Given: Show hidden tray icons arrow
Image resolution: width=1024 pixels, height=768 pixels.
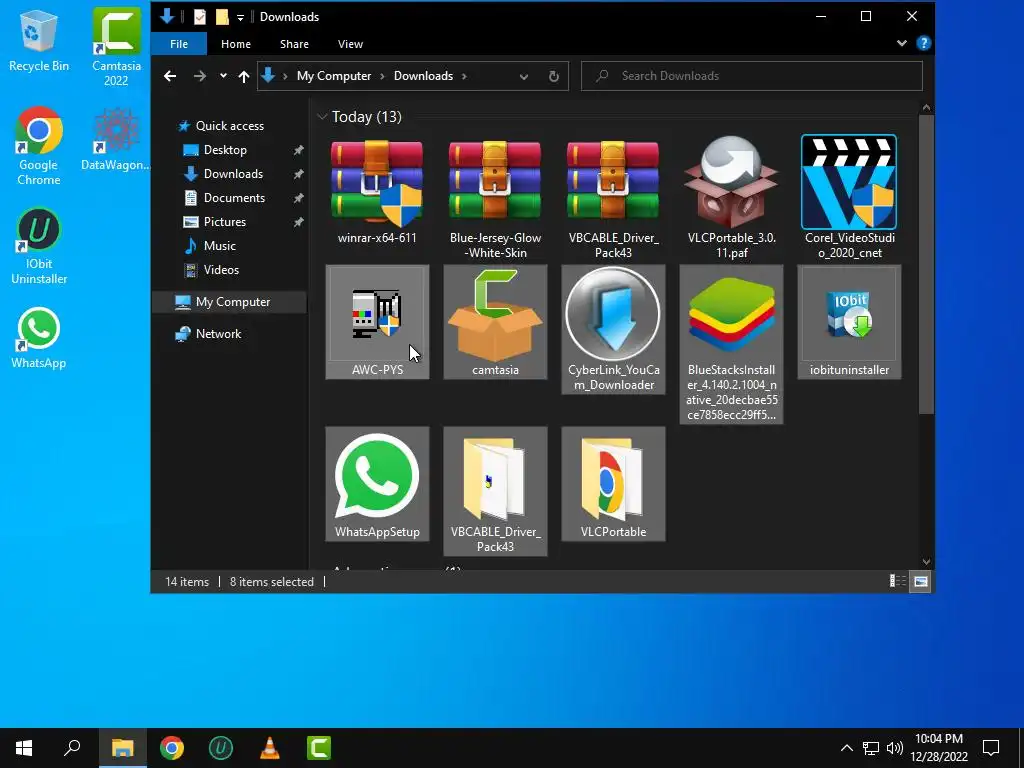Looking at the screenshot, I should [846, 748].
